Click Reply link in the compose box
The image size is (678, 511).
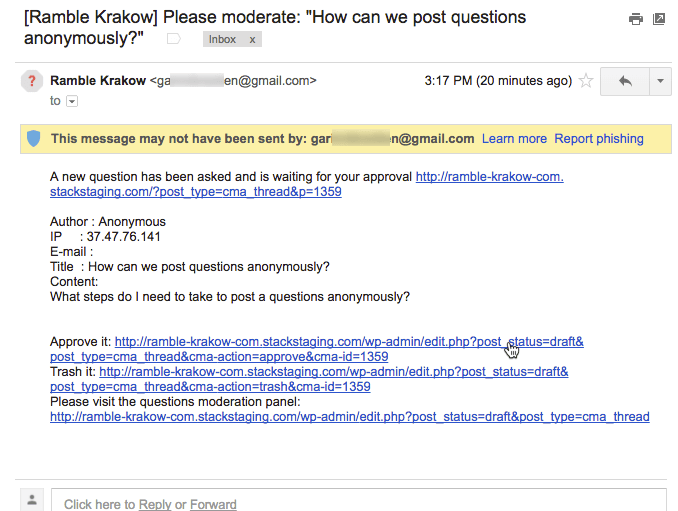click(155, 504)
